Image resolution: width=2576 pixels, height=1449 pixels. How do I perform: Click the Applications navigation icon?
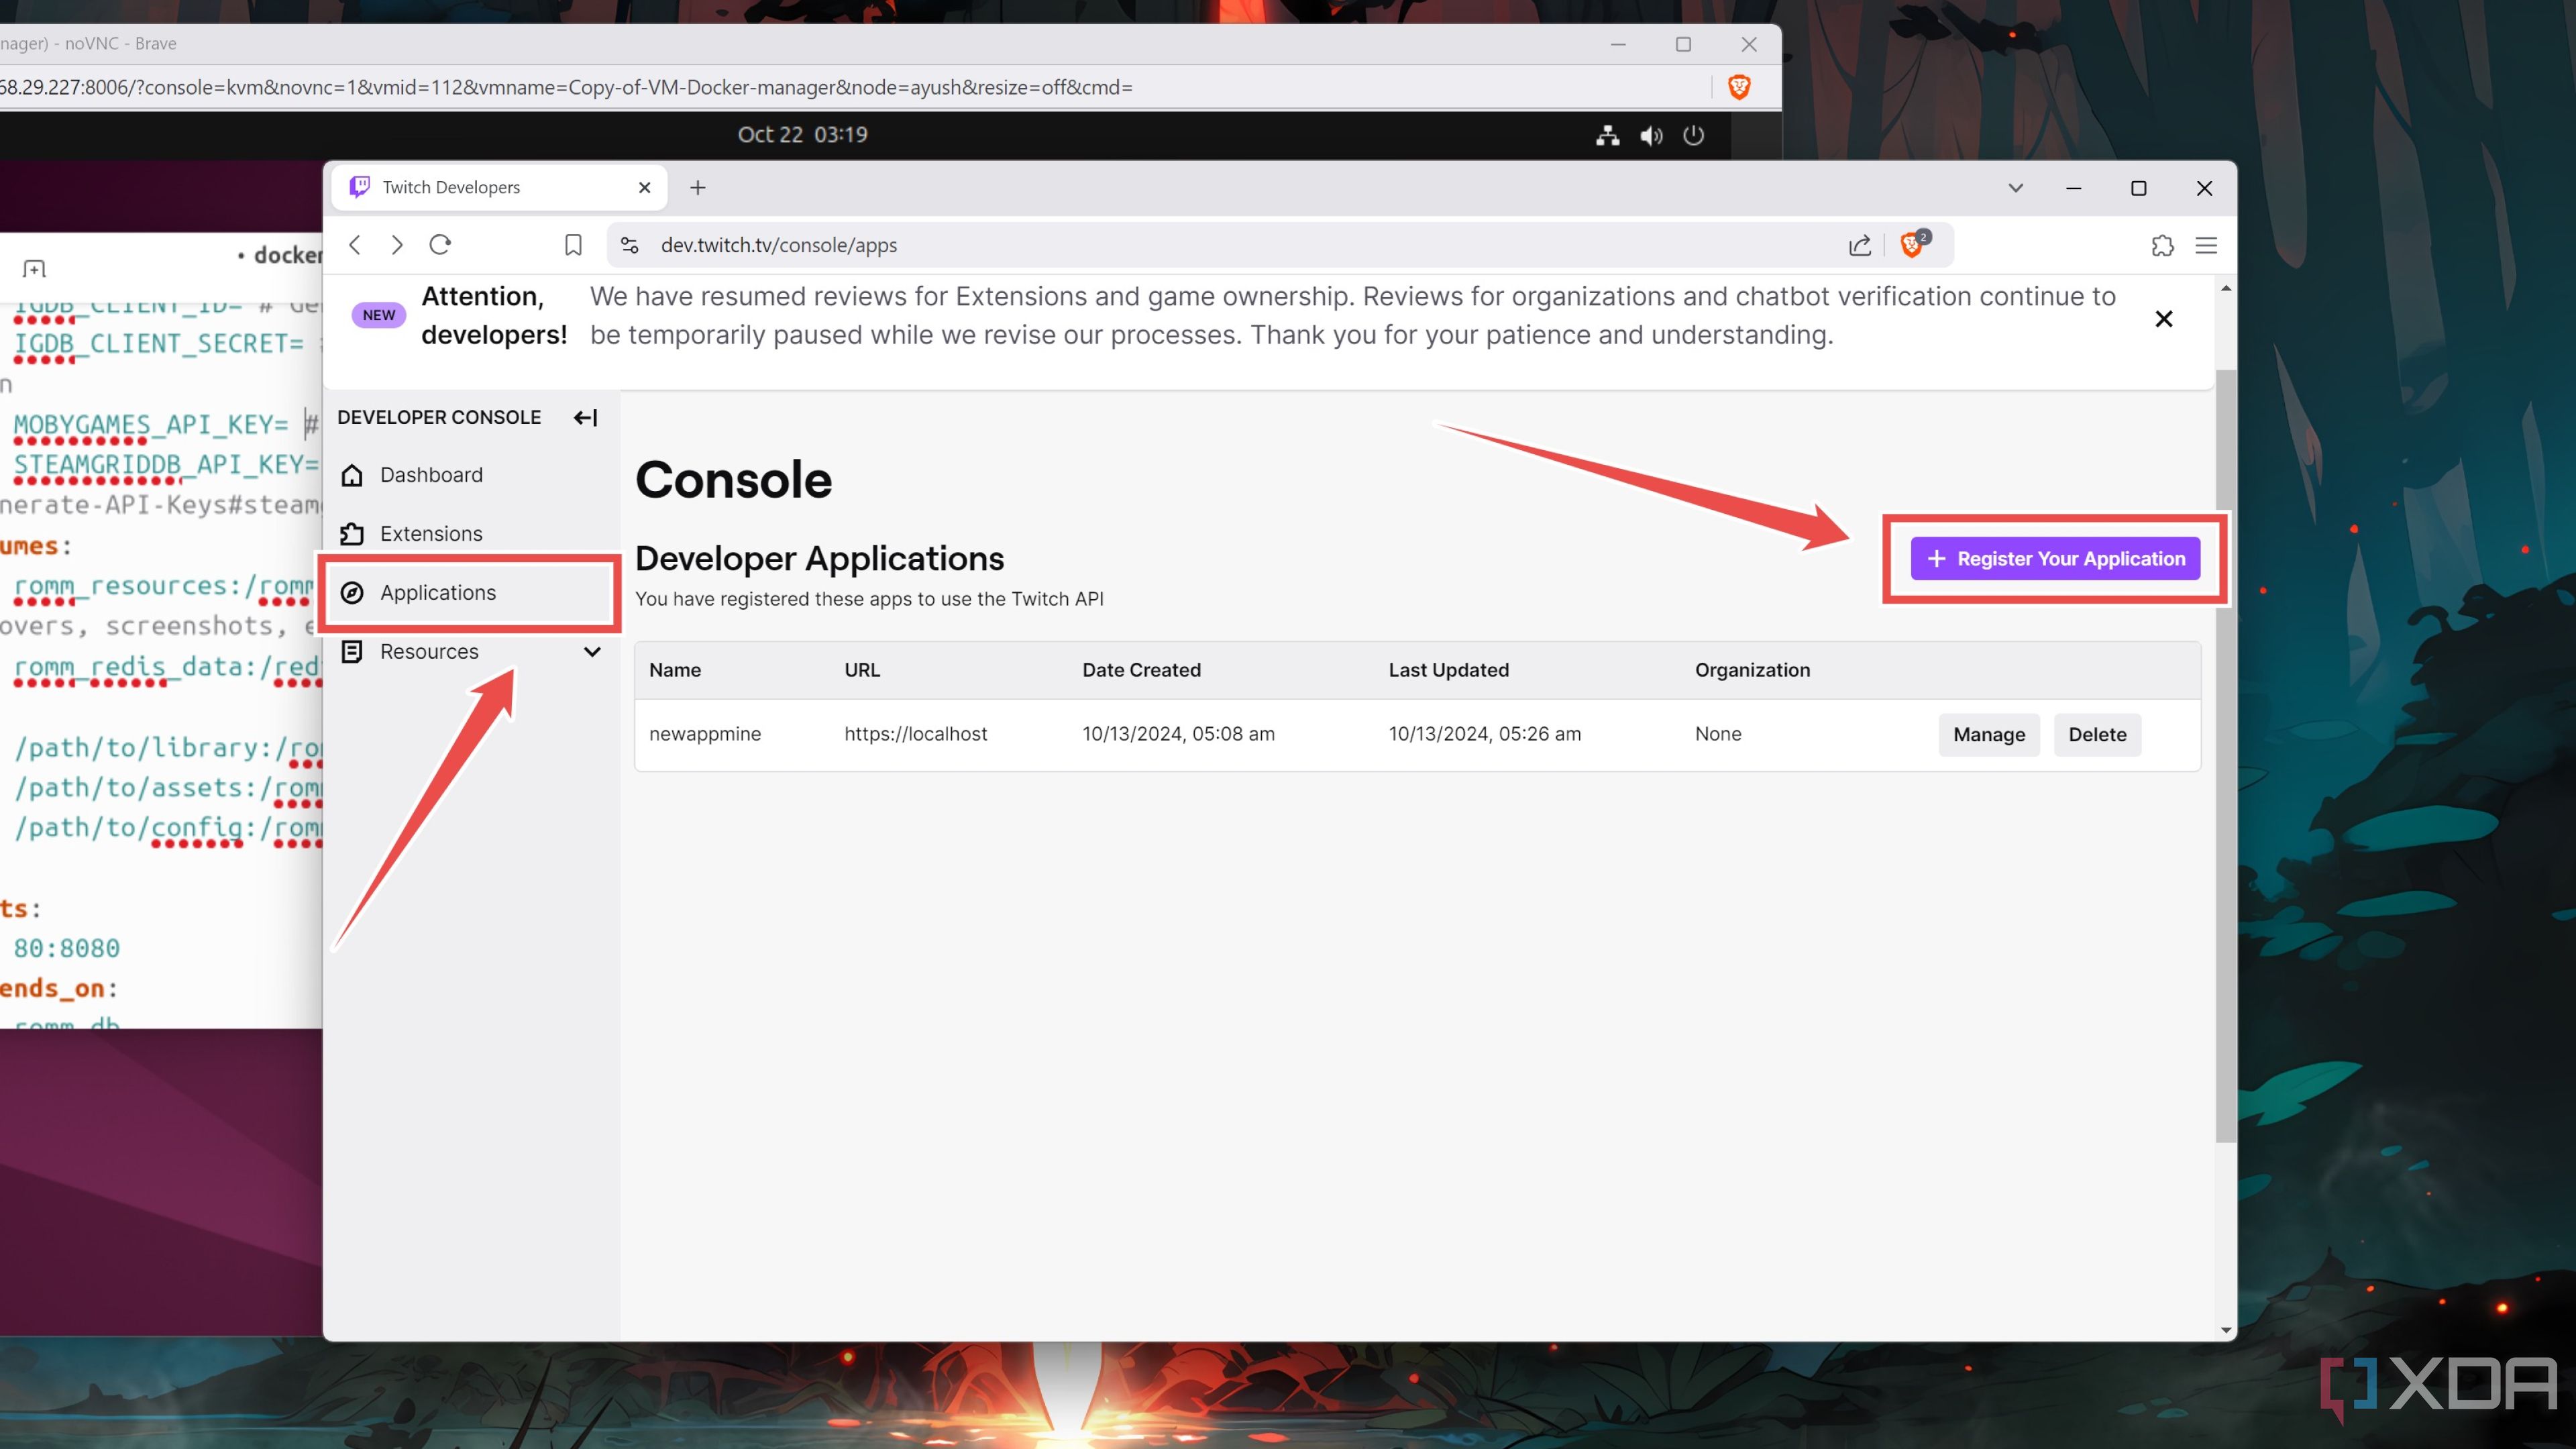tap(354, 591)
